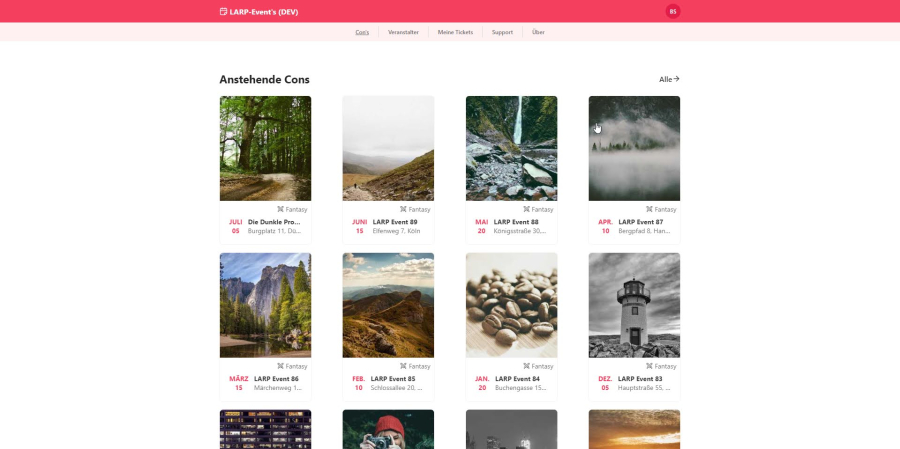Click the waterfall thumbnail of LARP Event 88
Screen dimensions: 900x449
click(x=511, y=148)
